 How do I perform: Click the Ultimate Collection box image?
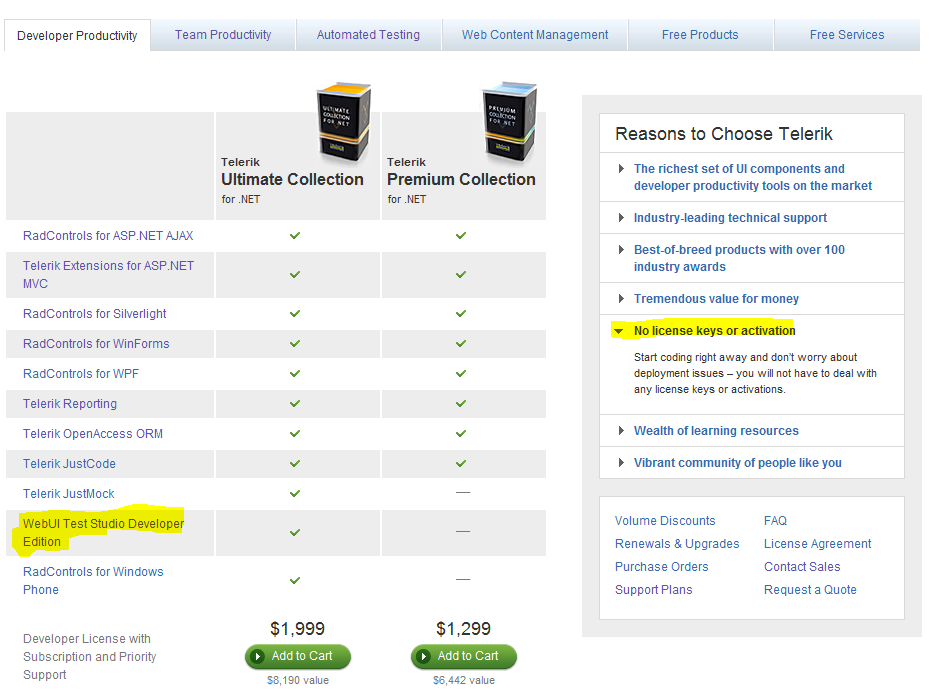tap(344, 123)
